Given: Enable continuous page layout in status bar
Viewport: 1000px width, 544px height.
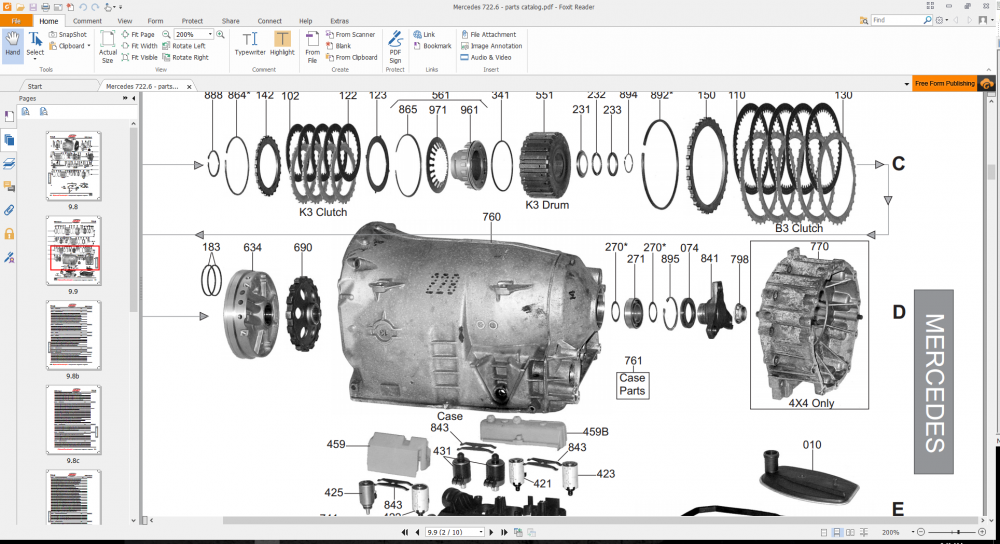Looking at the screenshot, I should 837,532.
